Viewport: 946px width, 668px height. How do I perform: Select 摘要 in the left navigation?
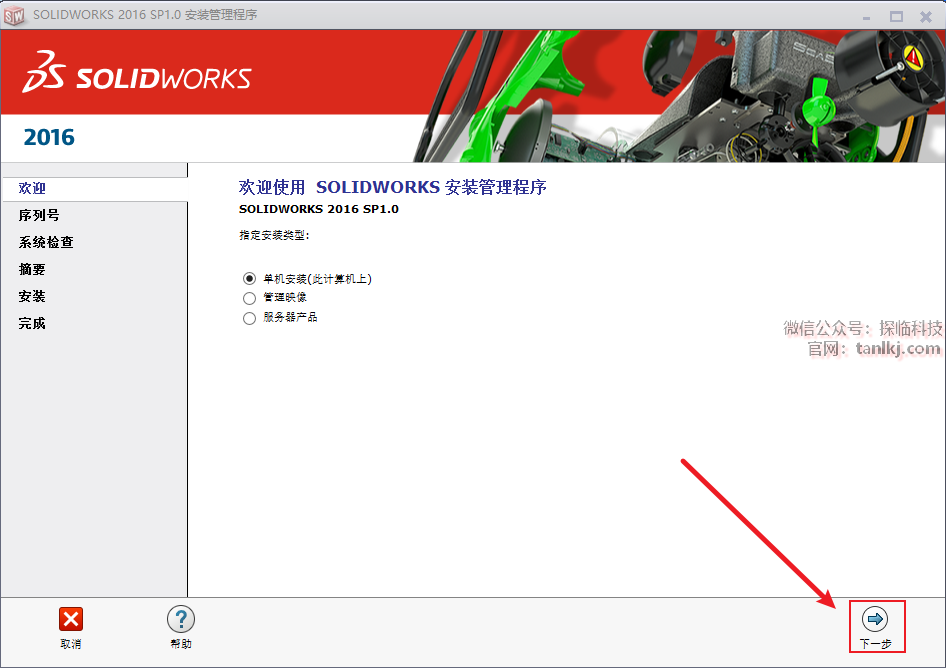pos(32,269)
